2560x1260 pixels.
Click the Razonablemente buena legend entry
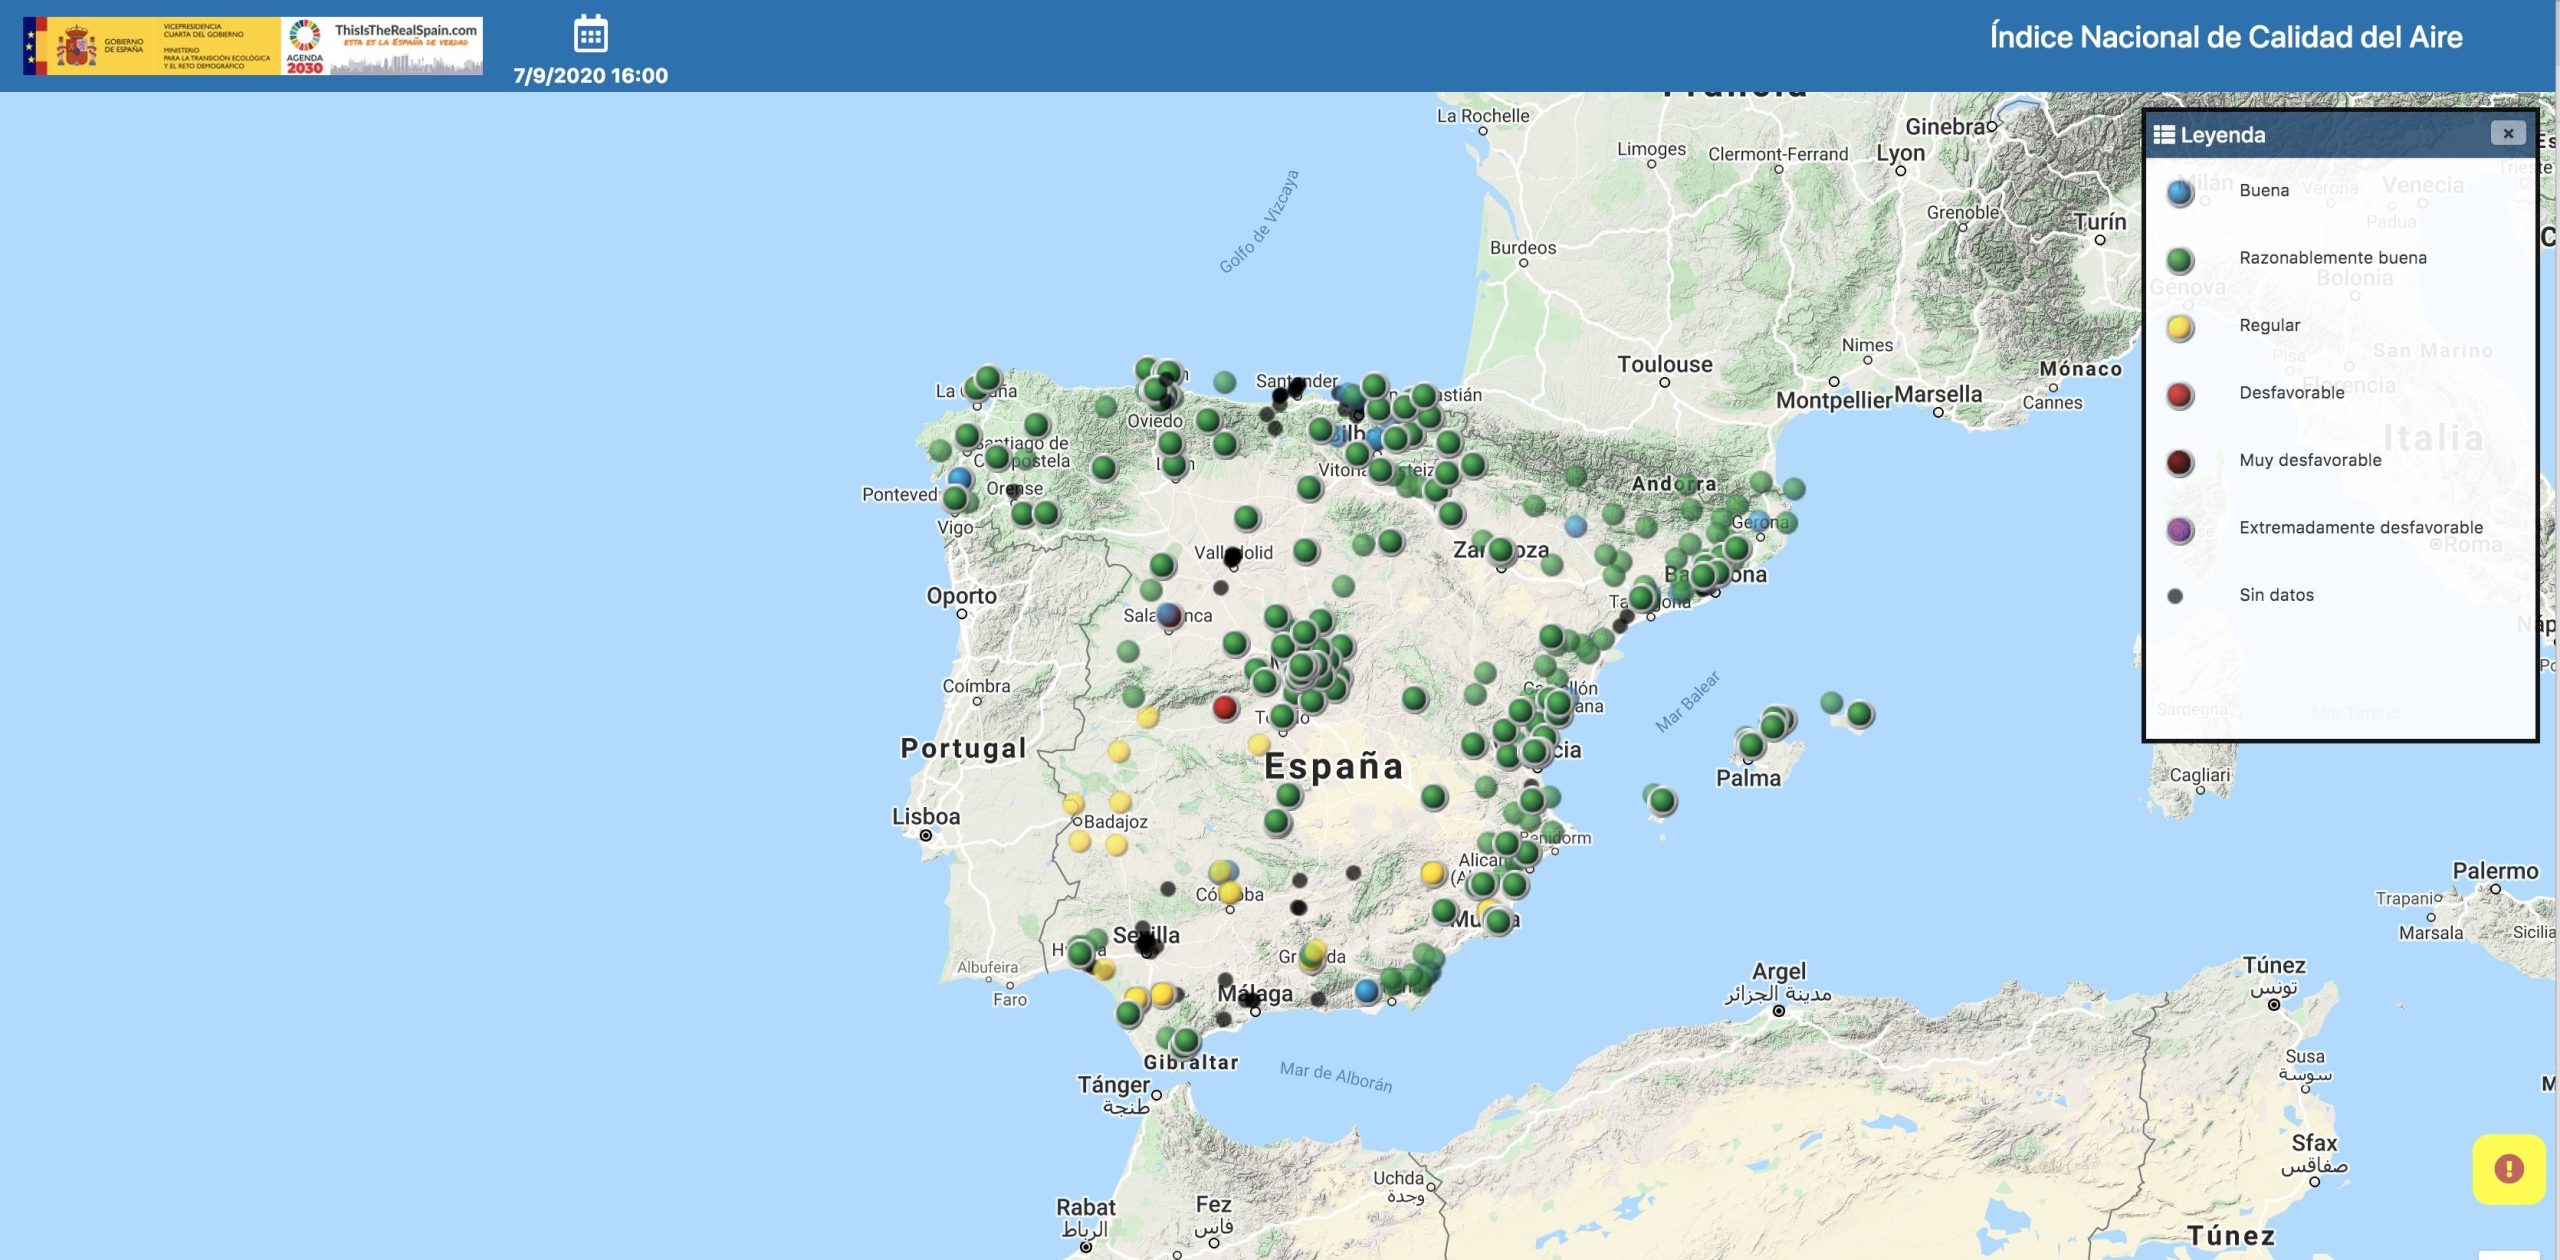pyautogui.click(x=2332, y=258)
